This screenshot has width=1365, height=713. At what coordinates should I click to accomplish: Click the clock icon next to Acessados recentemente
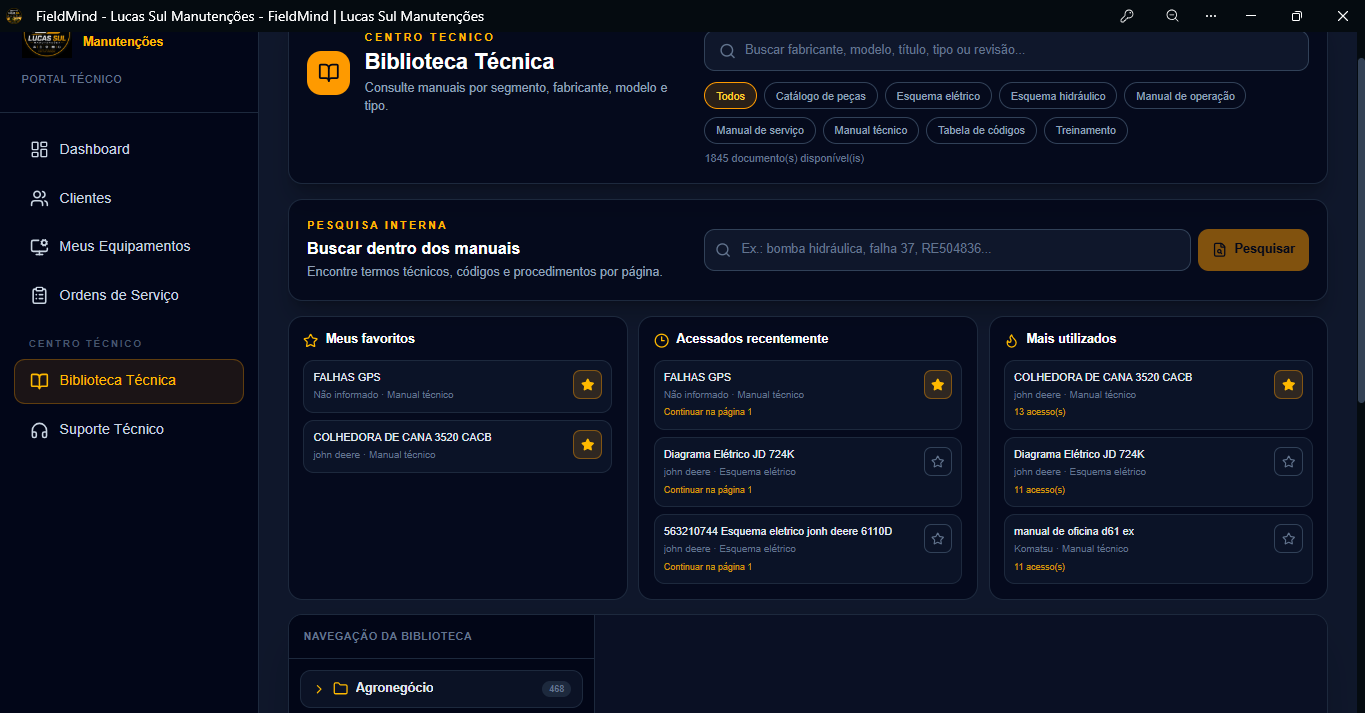coord(661,340)
